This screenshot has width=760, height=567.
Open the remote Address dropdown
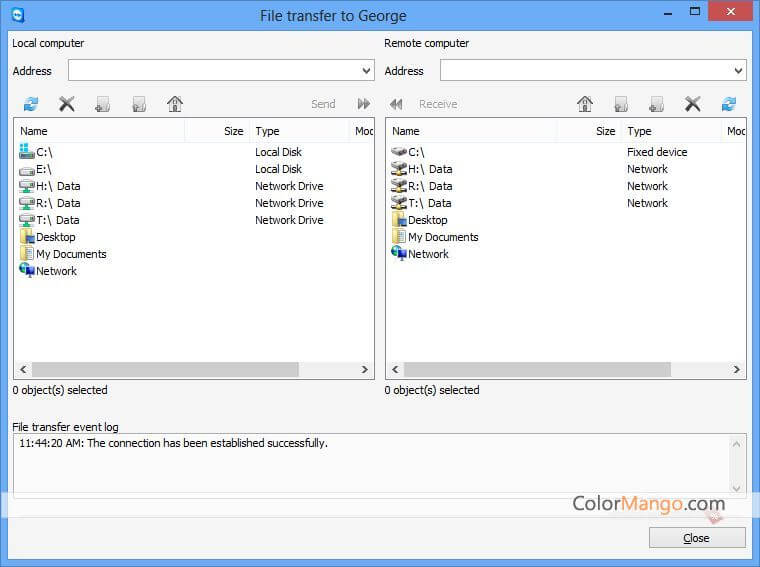pyautogui.click(x=738, y=71)
